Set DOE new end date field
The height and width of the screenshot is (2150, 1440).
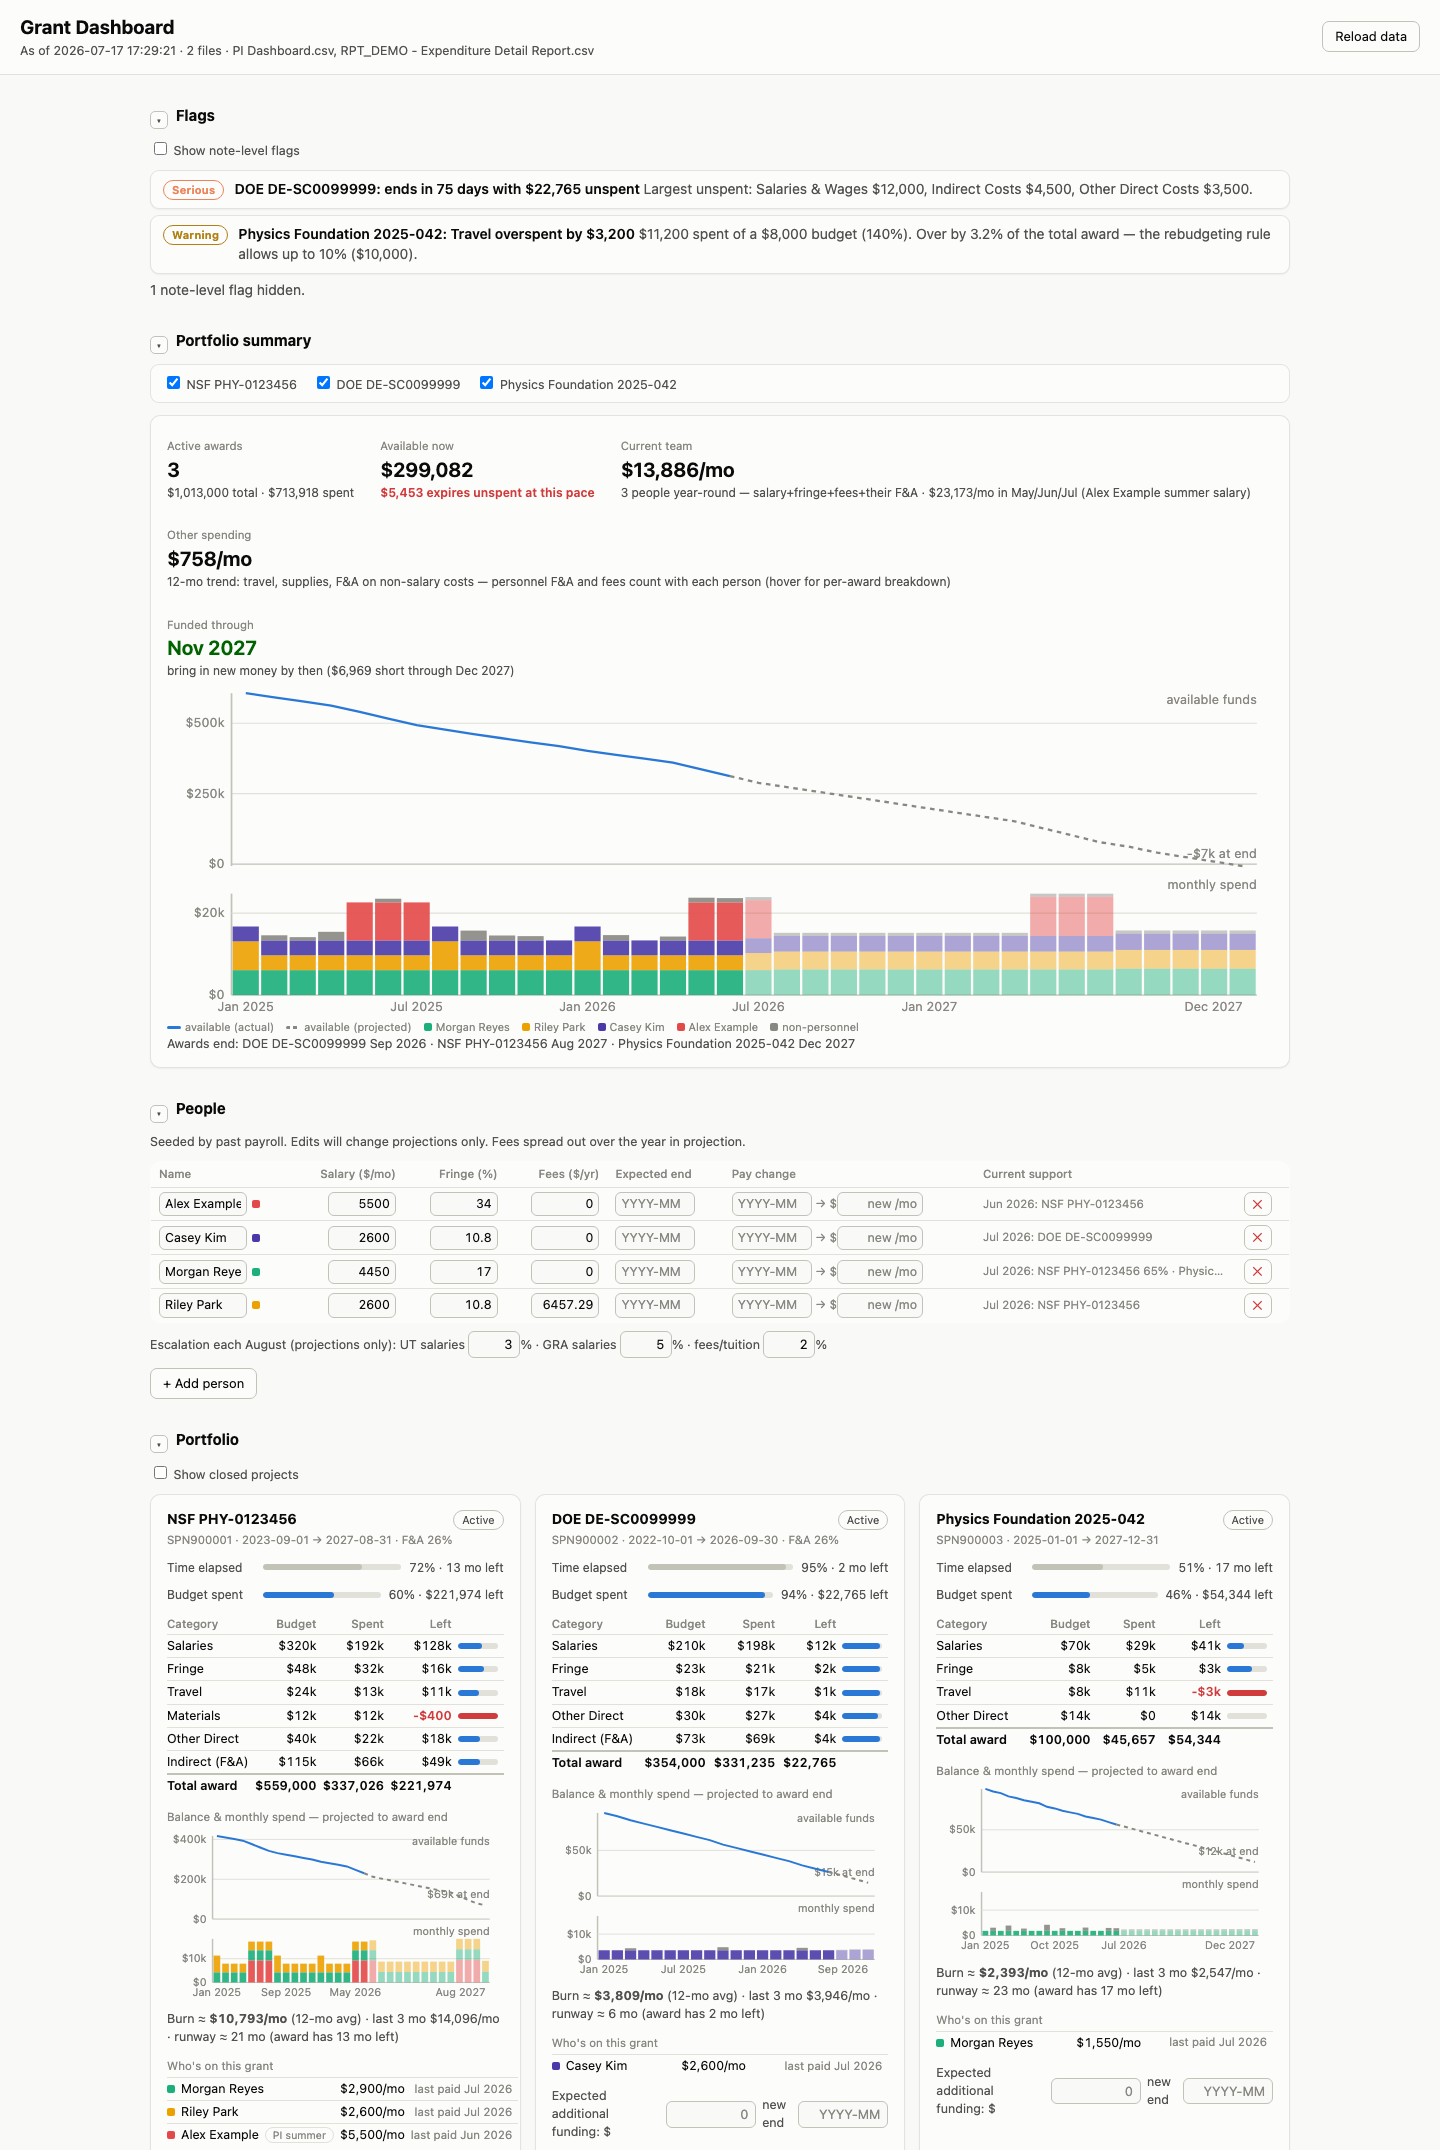coord(843,2114)
